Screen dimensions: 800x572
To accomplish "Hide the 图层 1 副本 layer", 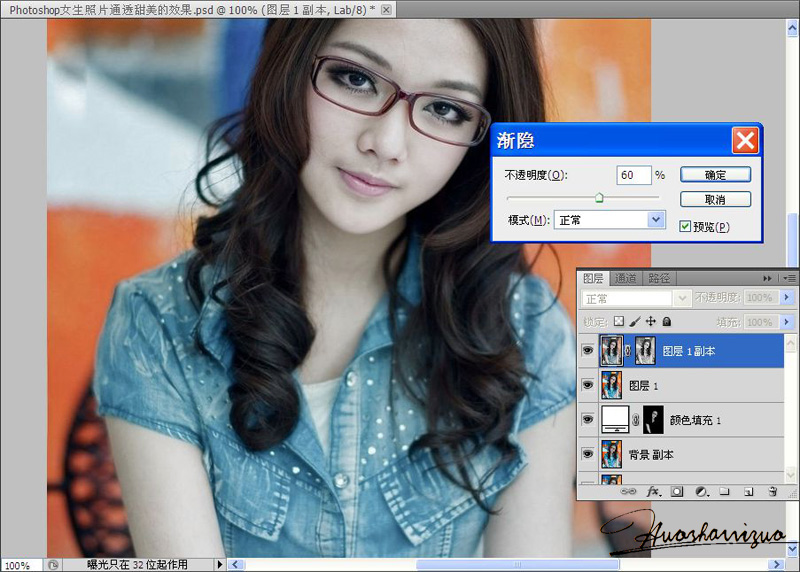I will (588, 351).
